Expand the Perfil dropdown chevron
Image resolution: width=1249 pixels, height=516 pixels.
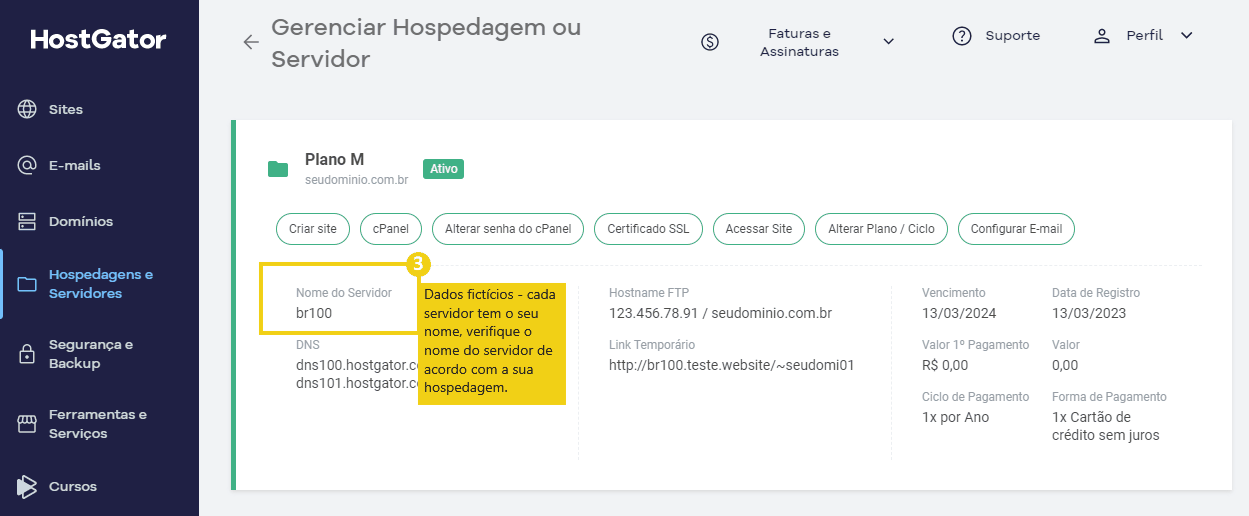coord(1187,36)
